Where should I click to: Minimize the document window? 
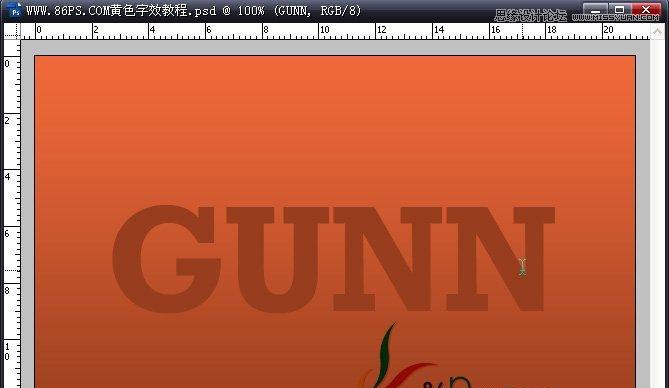[x=596, y=10]
